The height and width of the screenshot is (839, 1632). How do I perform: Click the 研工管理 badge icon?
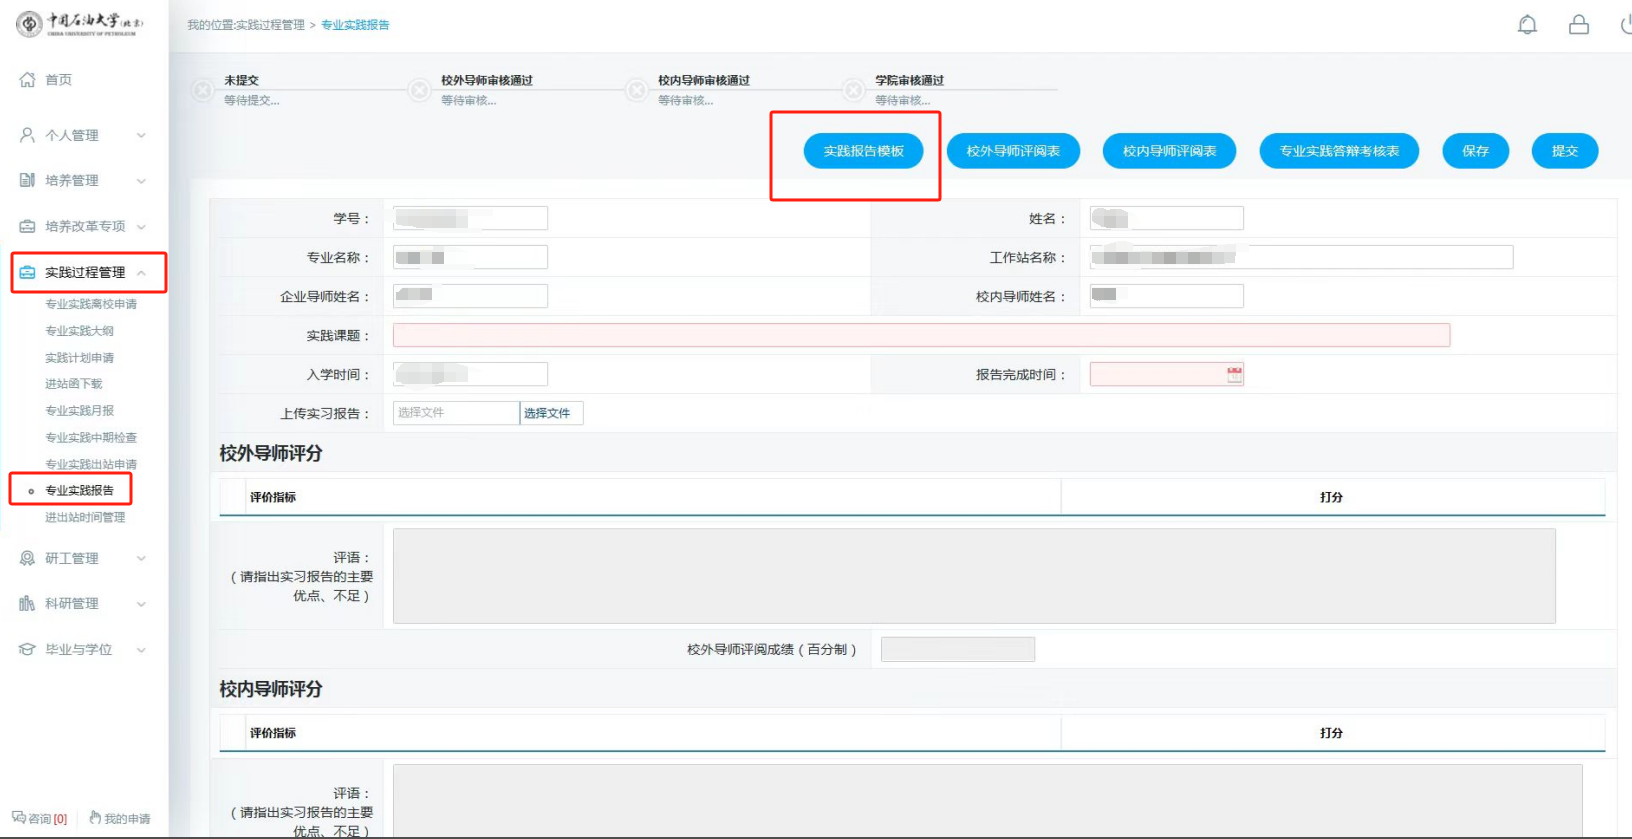coord(27,558)
